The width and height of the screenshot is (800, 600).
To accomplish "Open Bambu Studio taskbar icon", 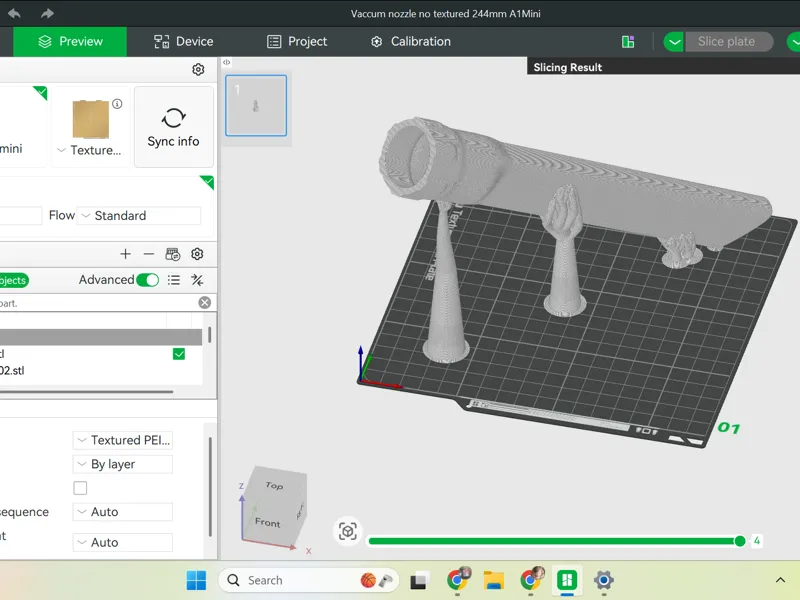I will coord(567,580).
